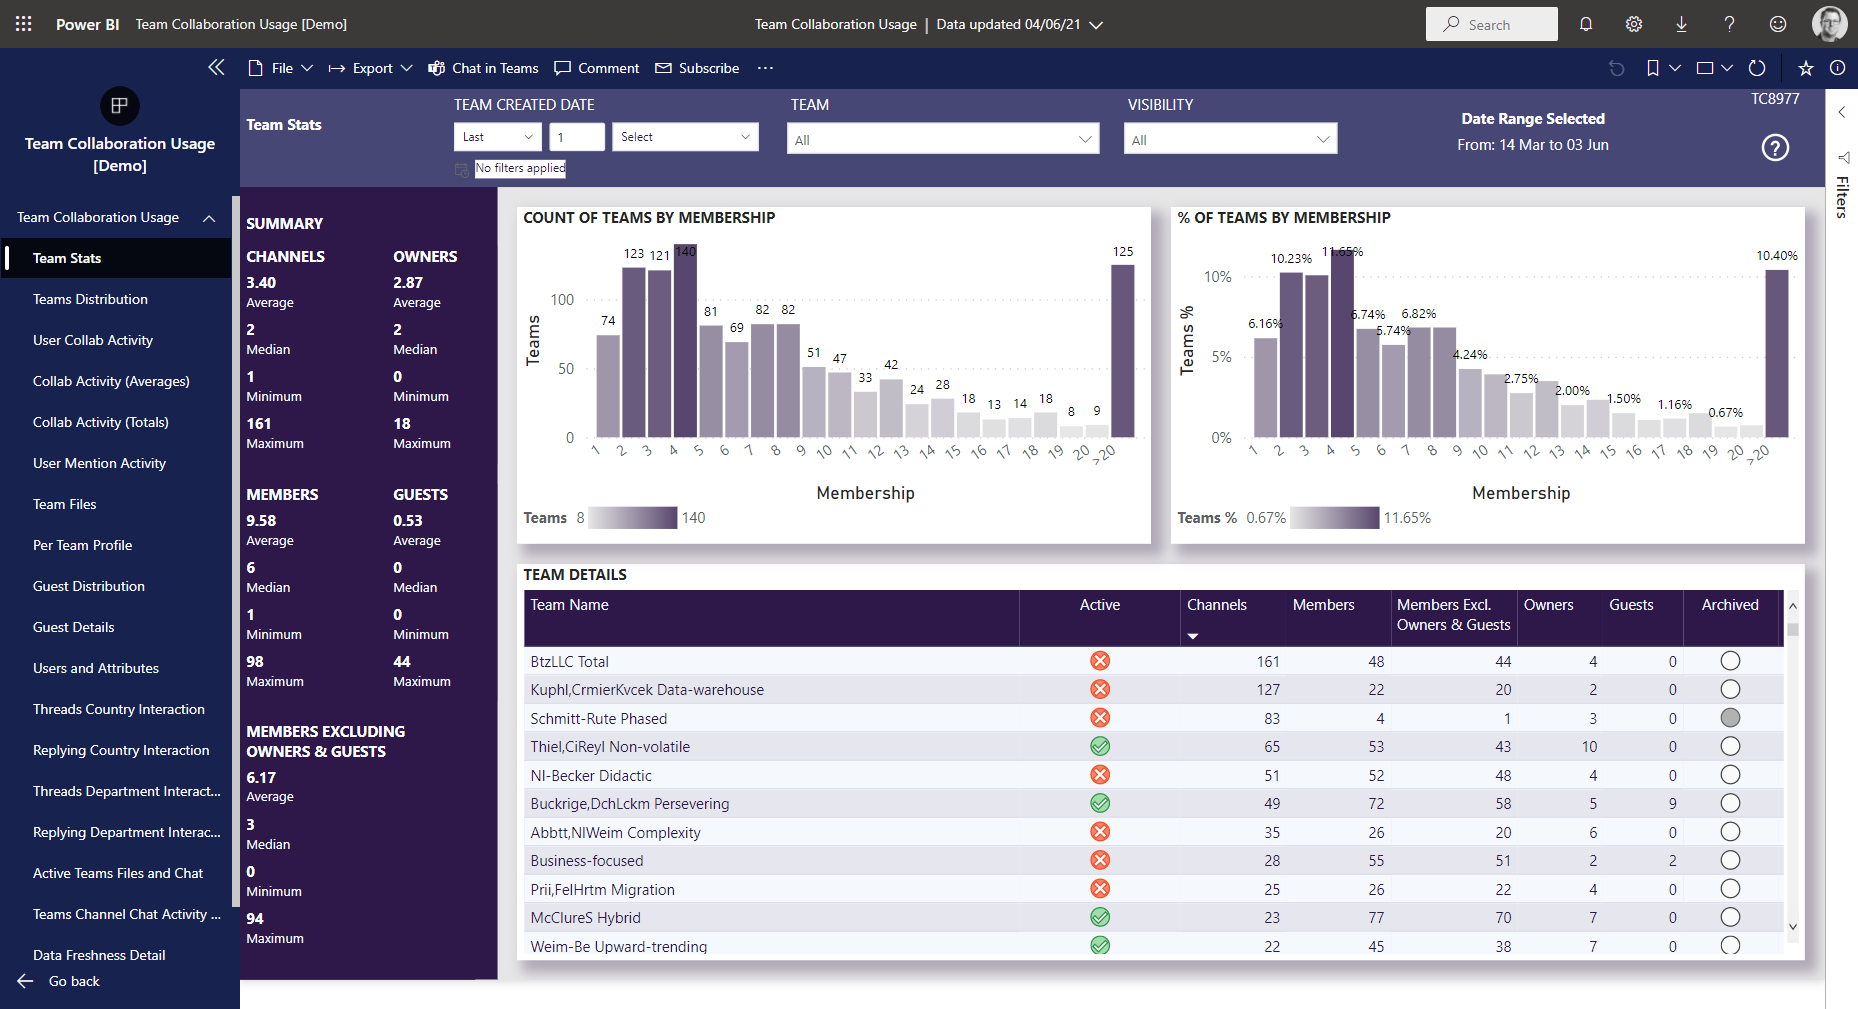Open the TEAM filter dropdown

(943, 139)
